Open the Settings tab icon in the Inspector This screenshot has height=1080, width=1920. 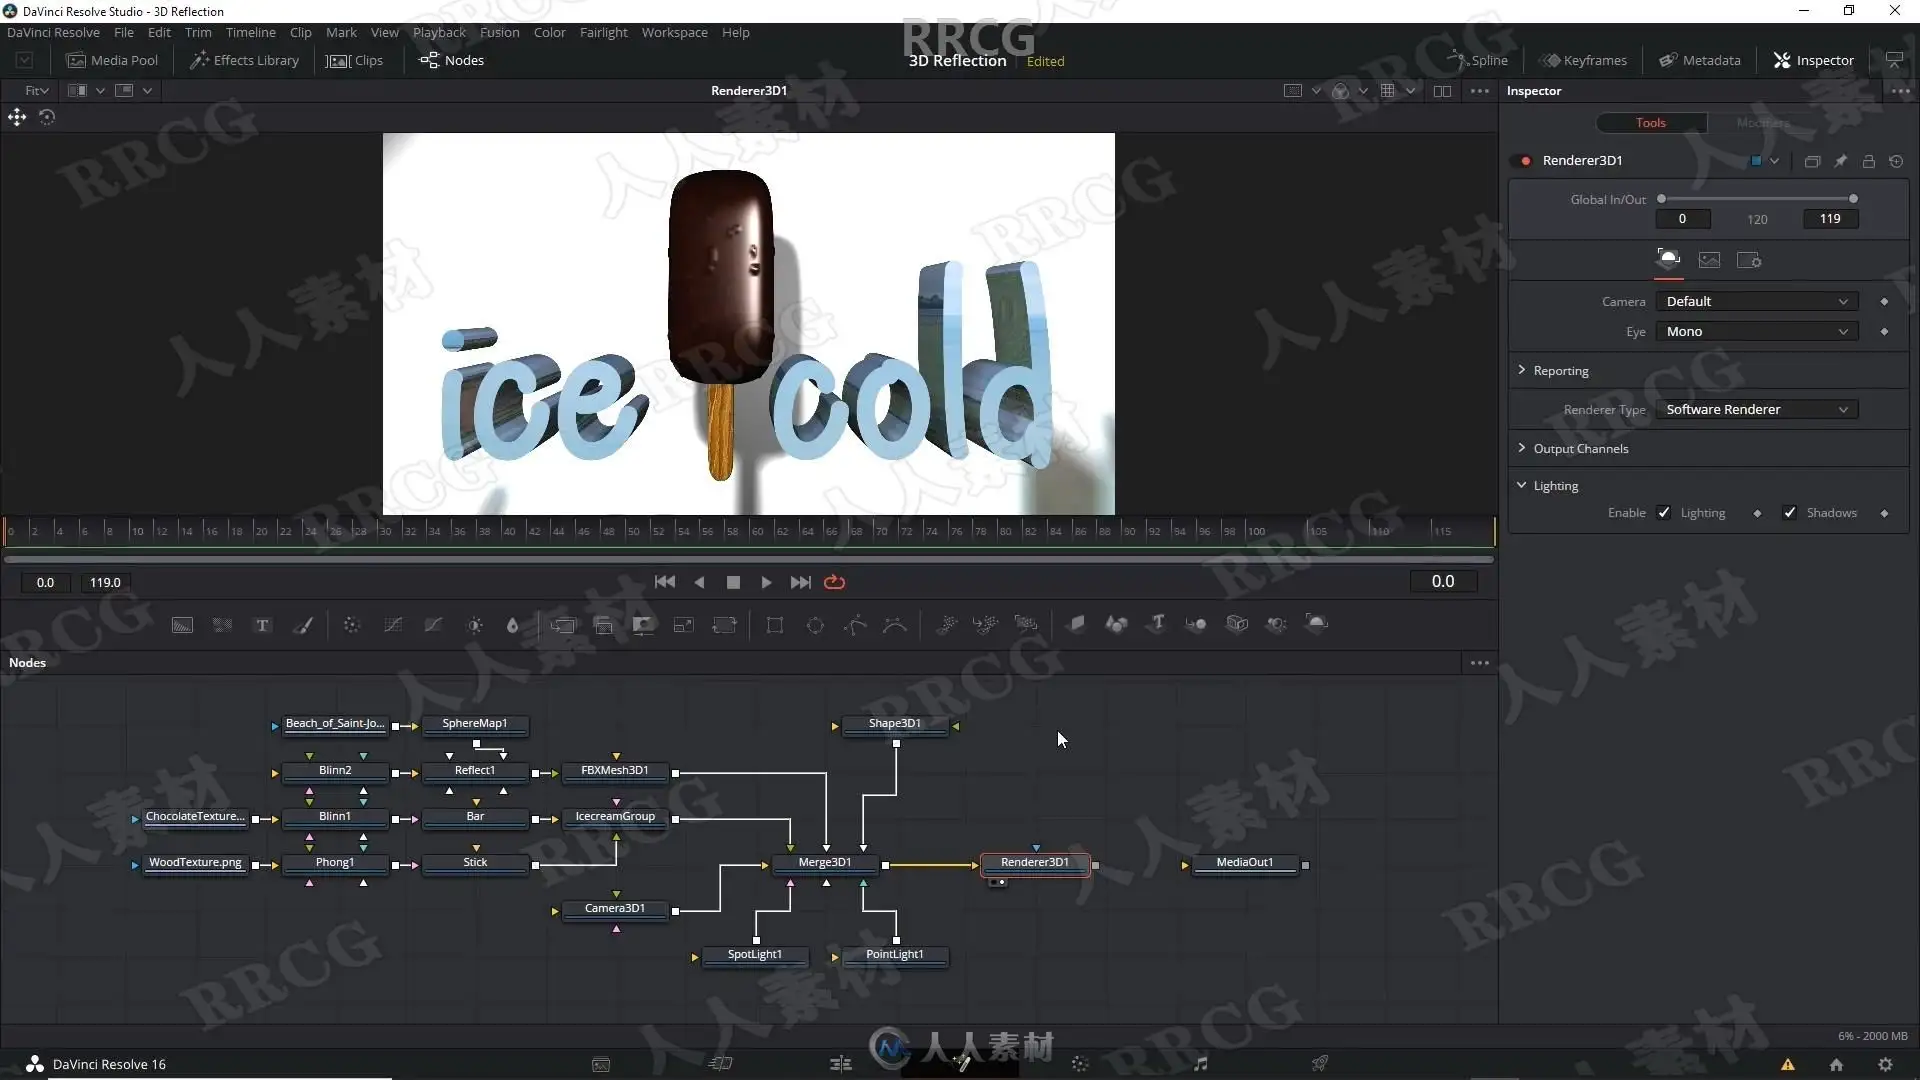(x=1749, y=260)
